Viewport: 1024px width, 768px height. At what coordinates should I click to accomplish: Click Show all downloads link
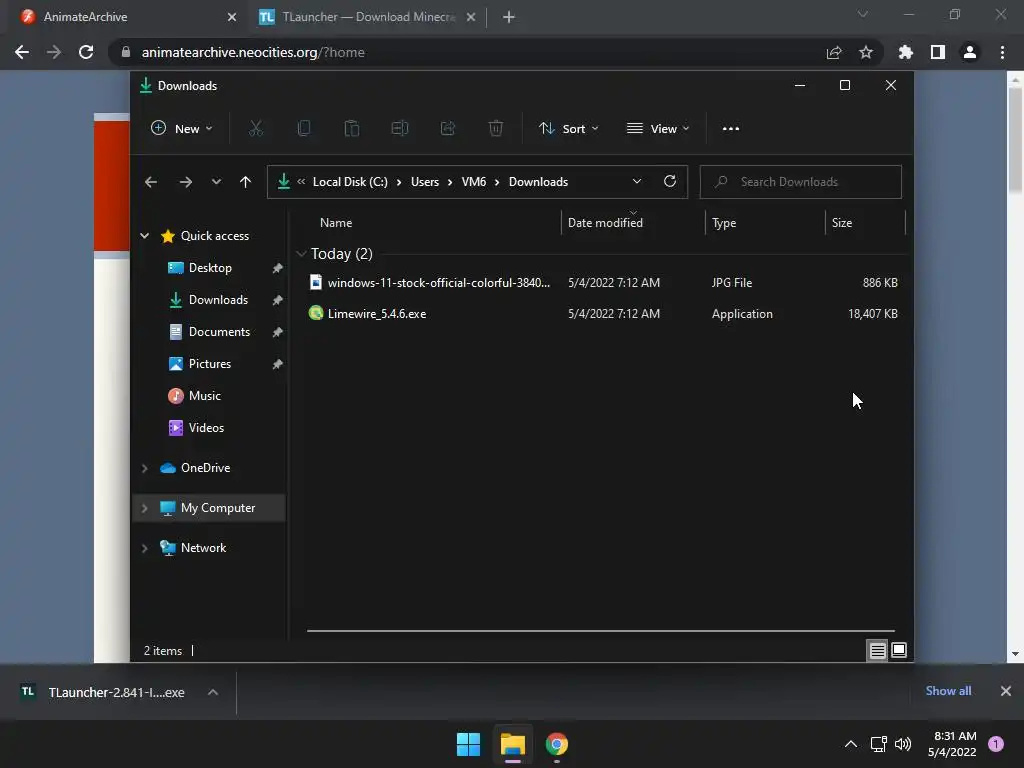[948, 691]
